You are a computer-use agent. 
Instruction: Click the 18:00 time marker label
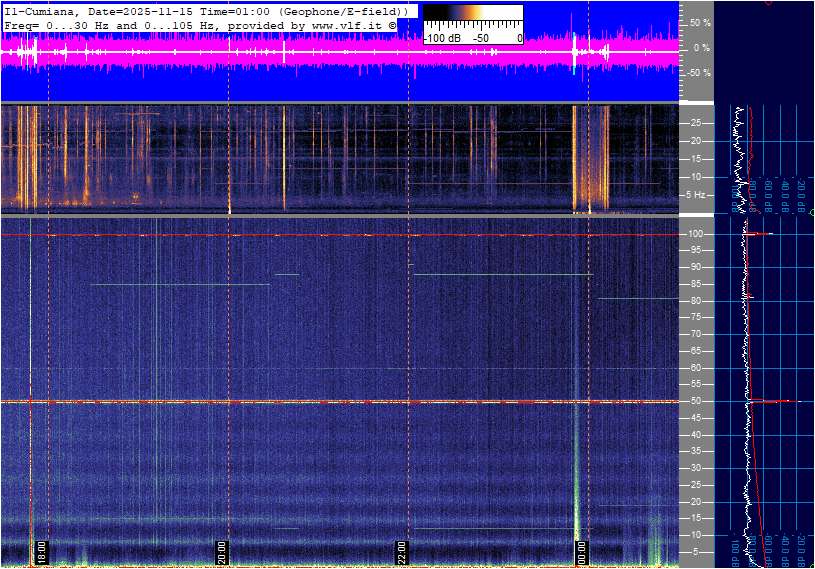[x=42, y=552]
